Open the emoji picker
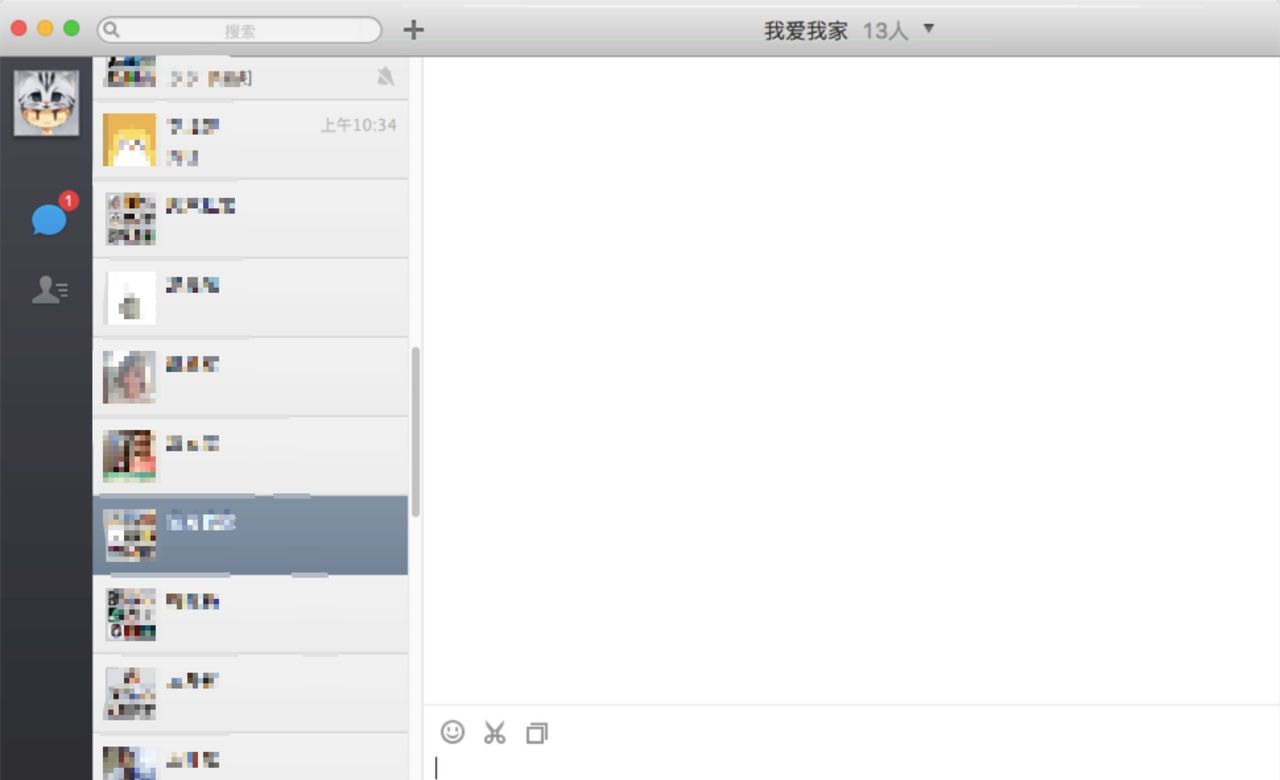 pos(453,733)
